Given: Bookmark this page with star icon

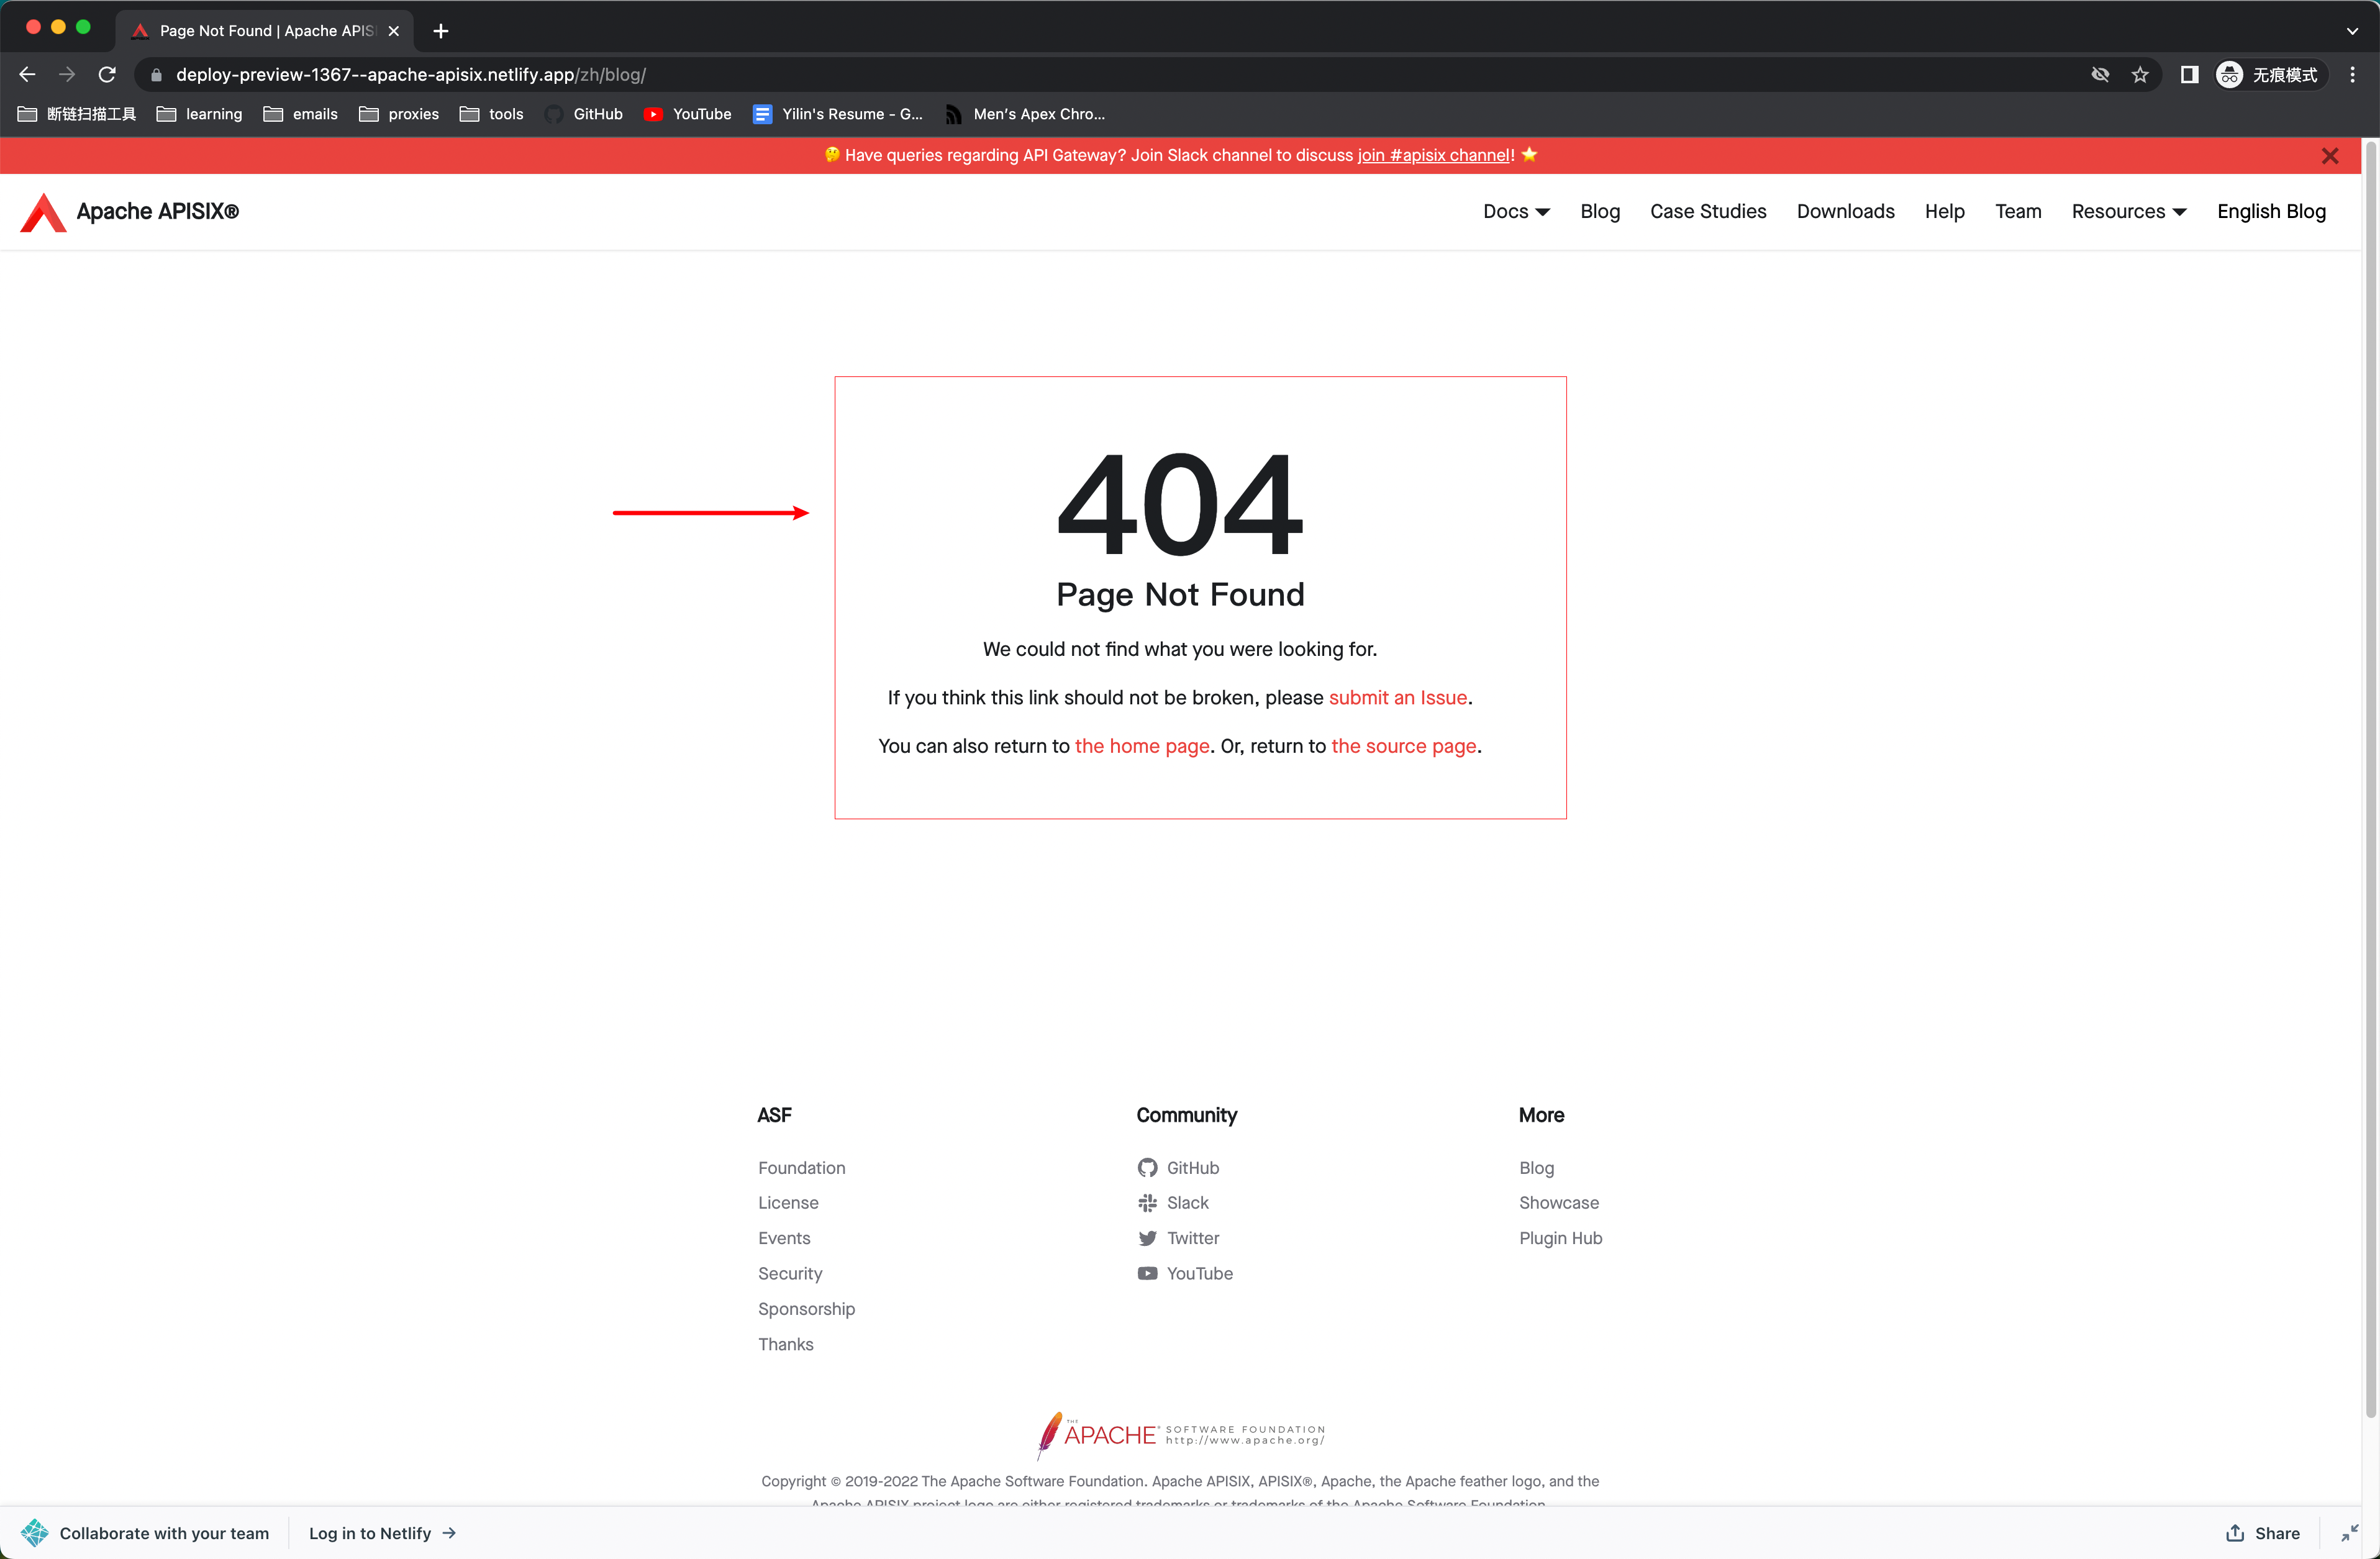Looking at the screenshot, I should click(x=2139, y=75).
